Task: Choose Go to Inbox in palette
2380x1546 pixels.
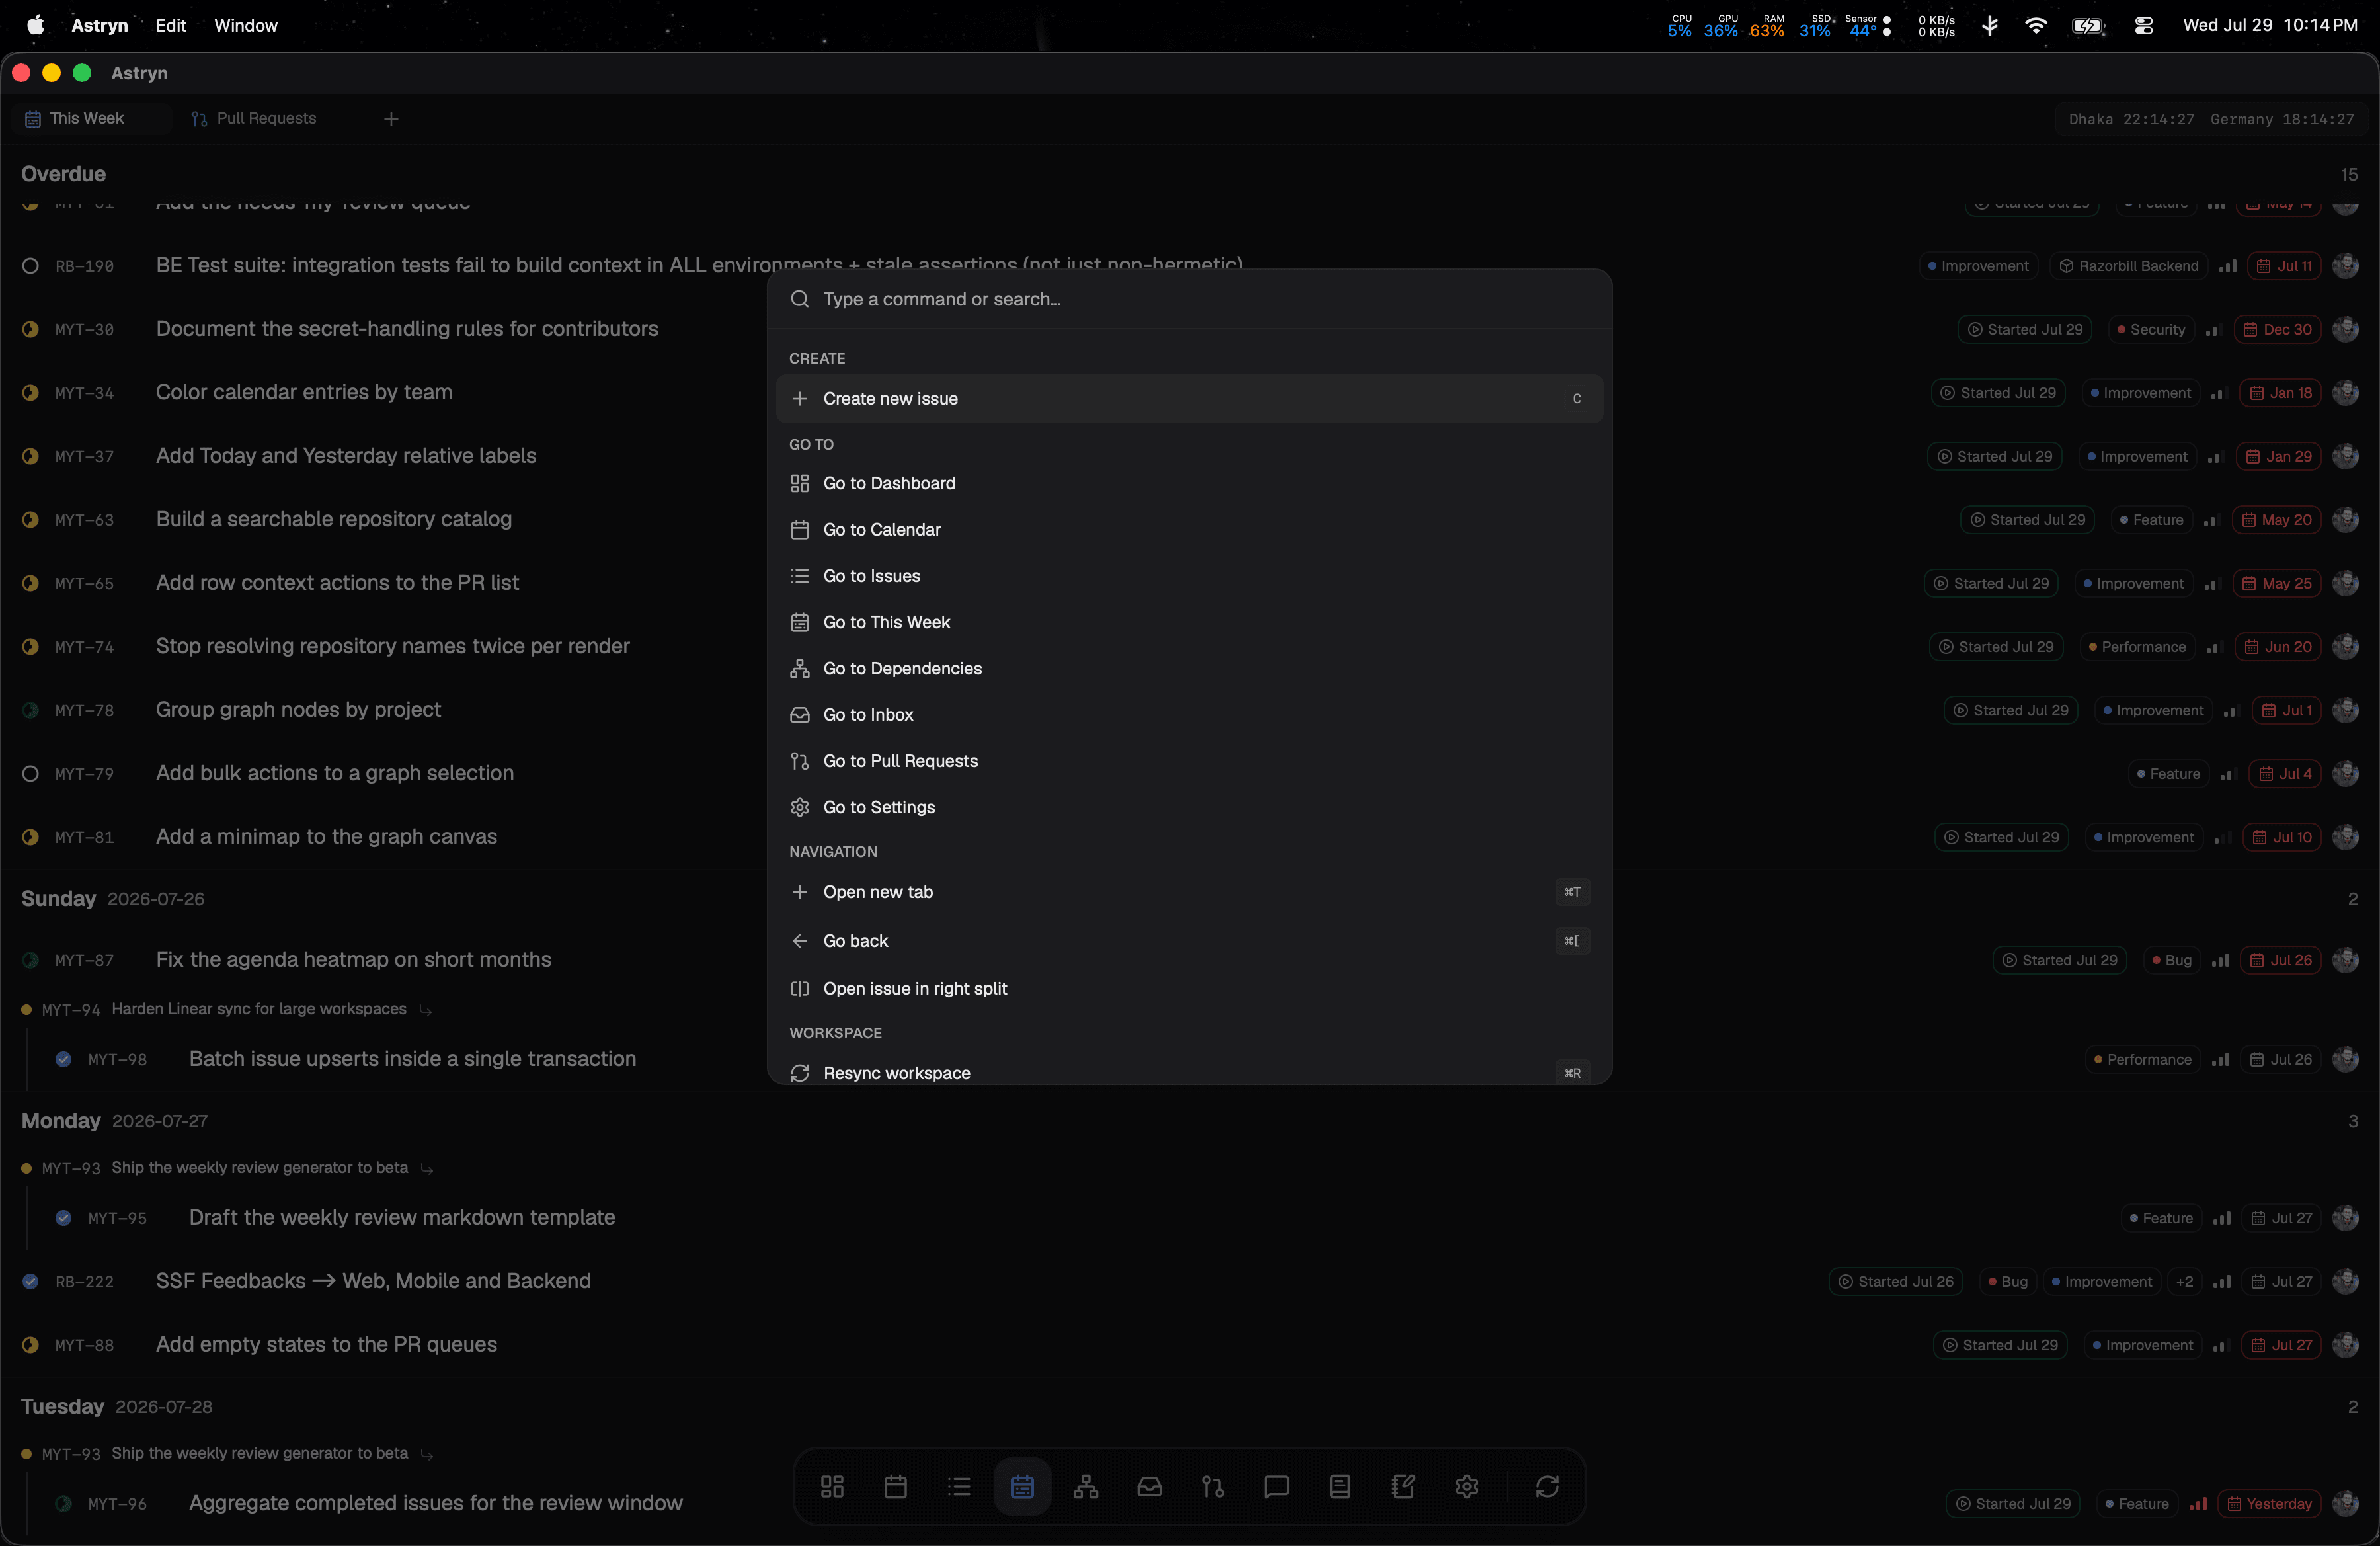Action: click(x=1189, y=715)
